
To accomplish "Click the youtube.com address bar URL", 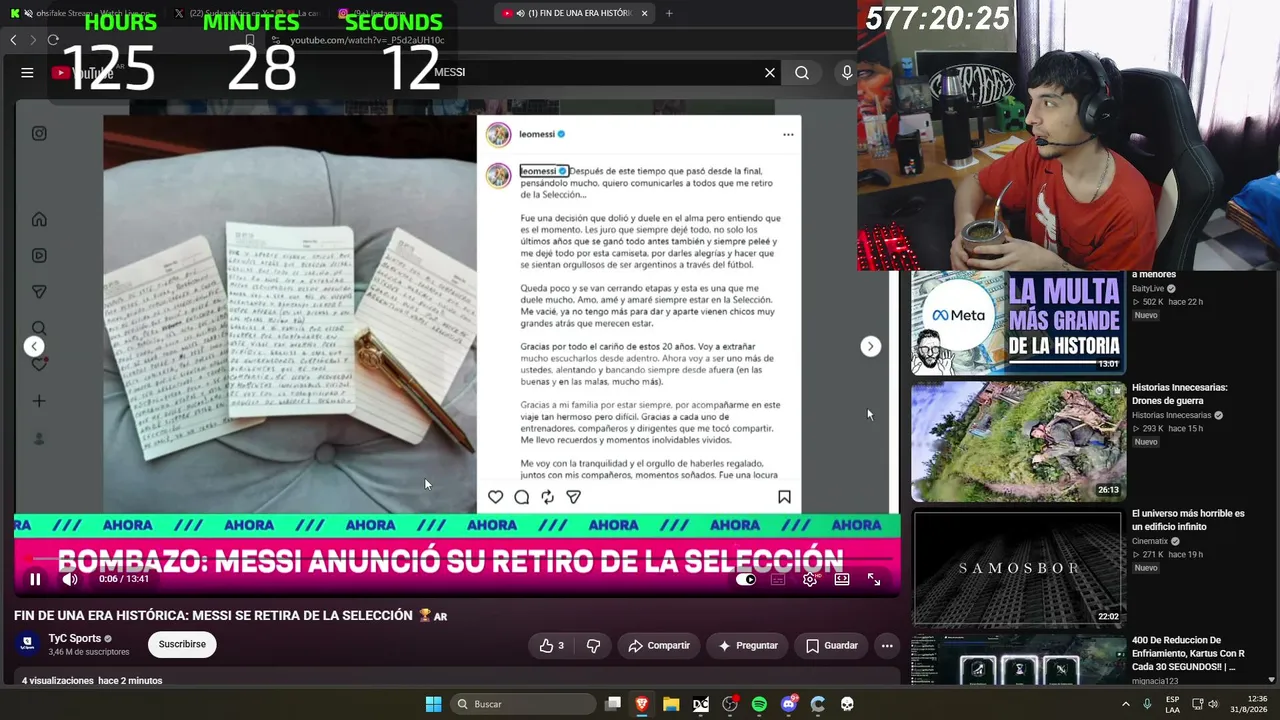I will (367, 40).
